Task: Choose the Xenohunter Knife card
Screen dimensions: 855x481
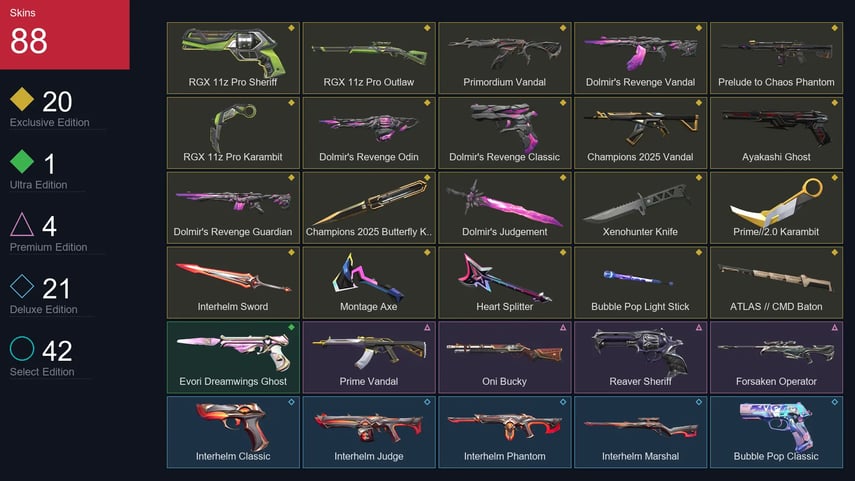Action: click(640, 207)
